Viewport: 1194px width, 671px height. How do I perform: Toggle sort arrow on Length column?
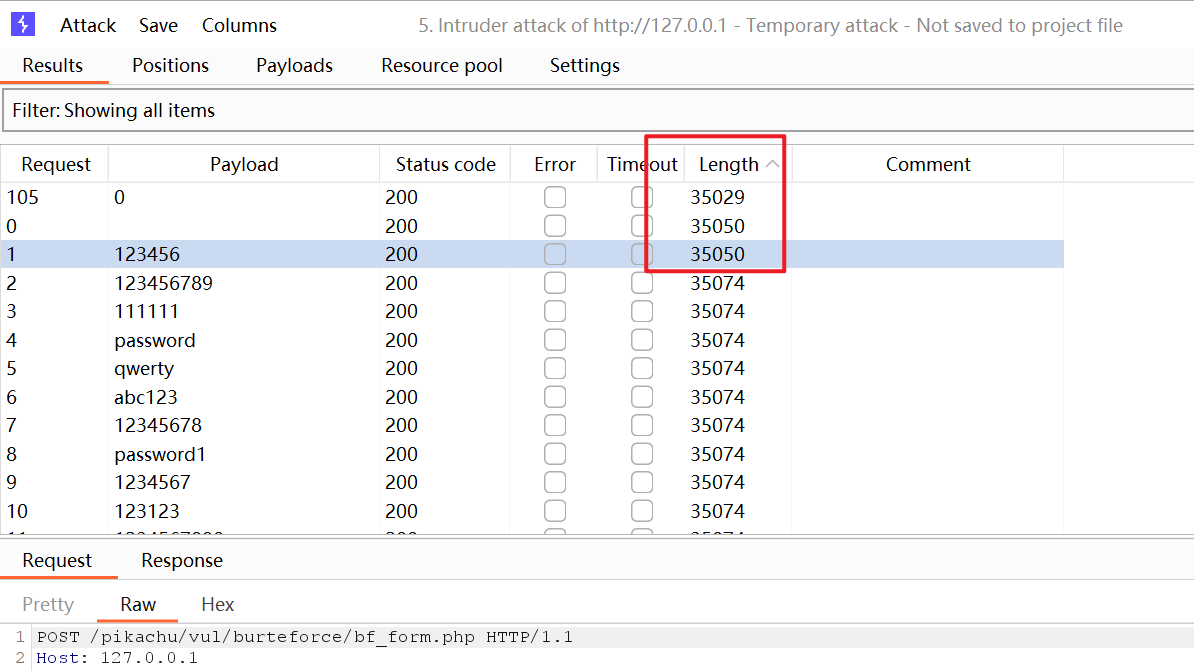(772, 165)
